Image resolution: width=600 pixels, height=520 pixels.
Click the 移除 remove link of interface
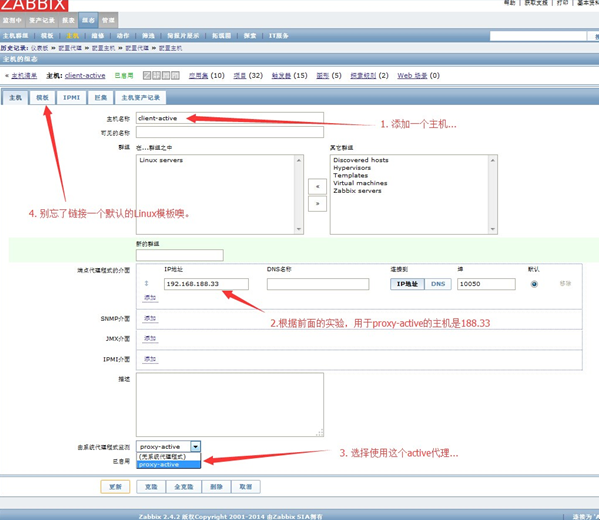(x=565, y=284)
